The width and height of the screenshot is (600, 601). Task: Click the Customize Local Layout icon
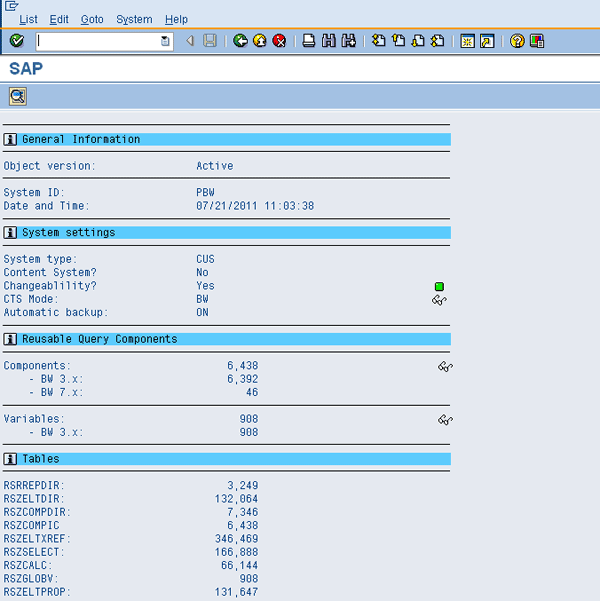coord(536,41)
